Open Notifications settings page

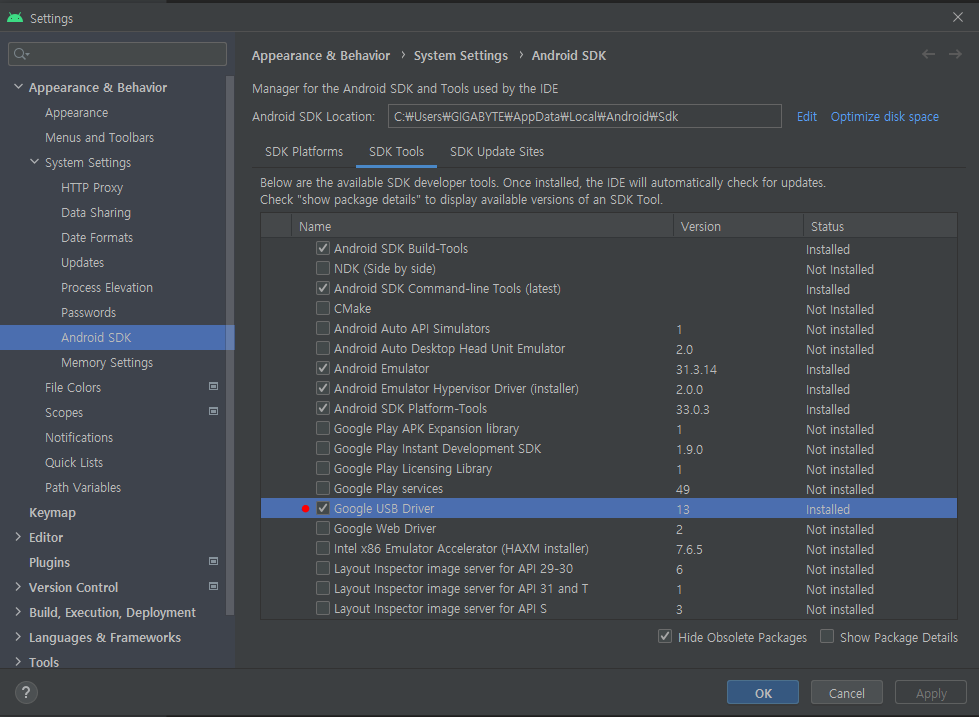click(79, 437)
